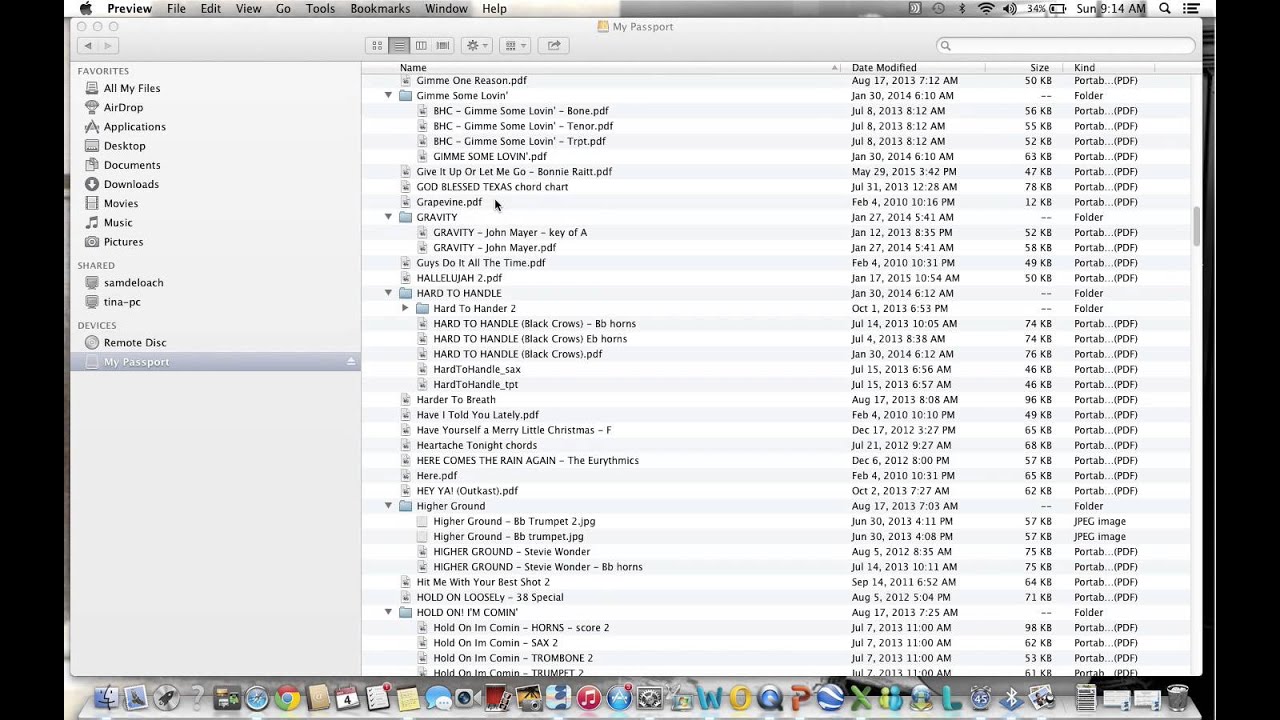Viewport: 1280px width, 720px height.
Task: Open Documents from the sidebar
Action: tap(131, 165)
